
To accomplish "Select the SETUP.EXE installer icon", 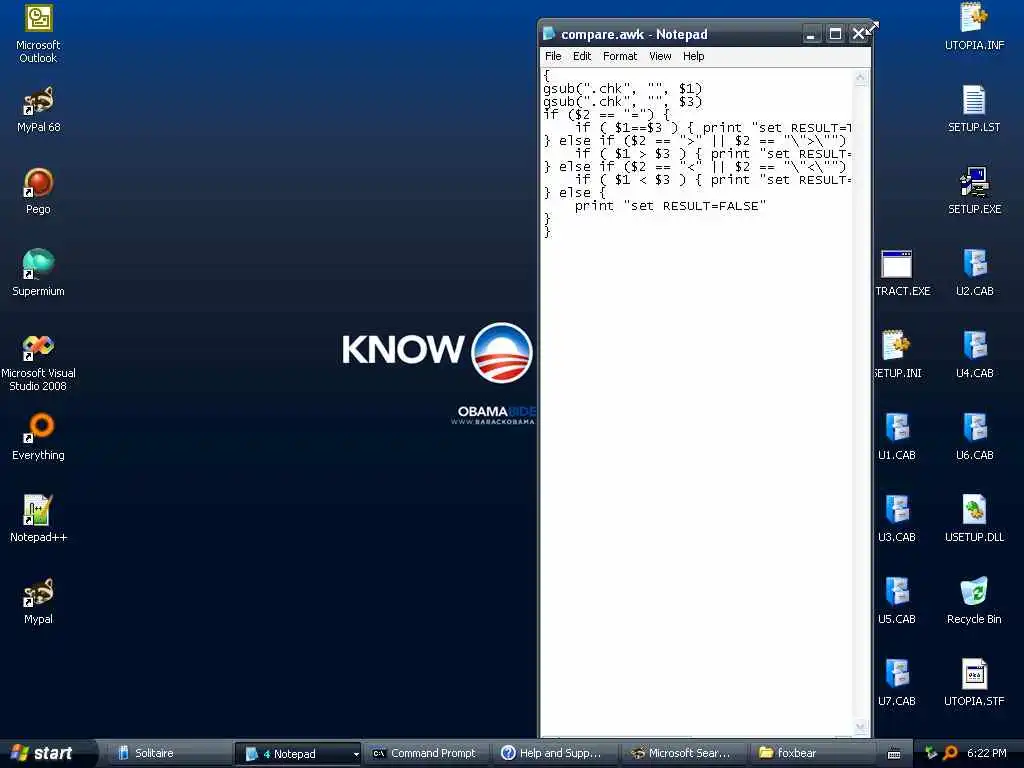I will [974, 191].
